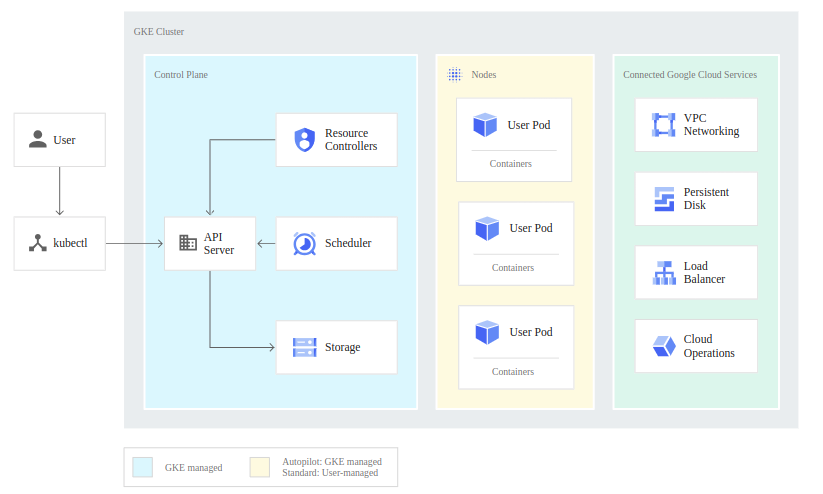Click the User person icon
823x494 pixels.
point(37,139)
